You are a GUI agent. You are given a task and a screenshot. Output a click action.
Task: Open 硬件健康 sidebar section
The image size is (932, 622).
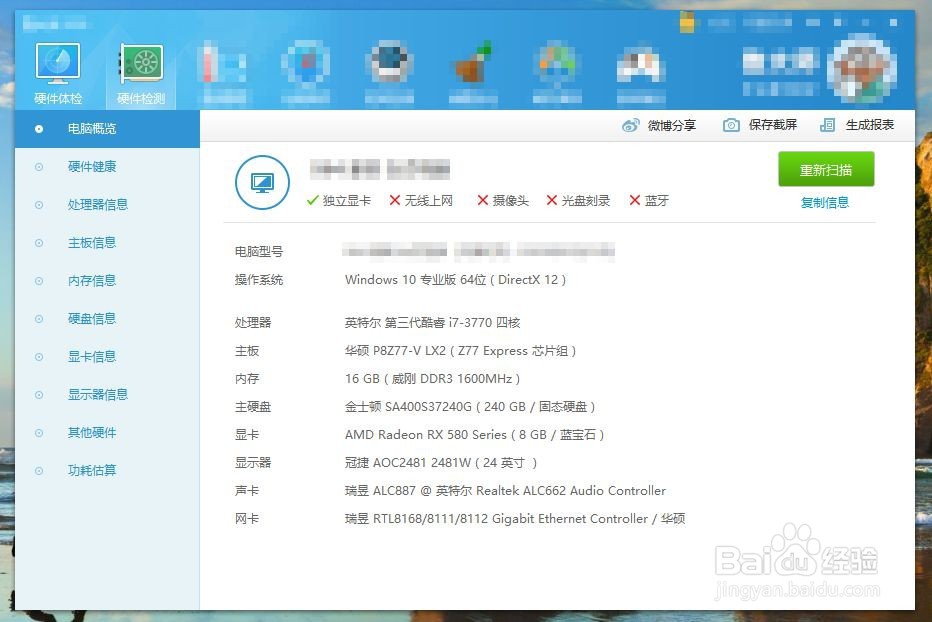click(107, 167)
